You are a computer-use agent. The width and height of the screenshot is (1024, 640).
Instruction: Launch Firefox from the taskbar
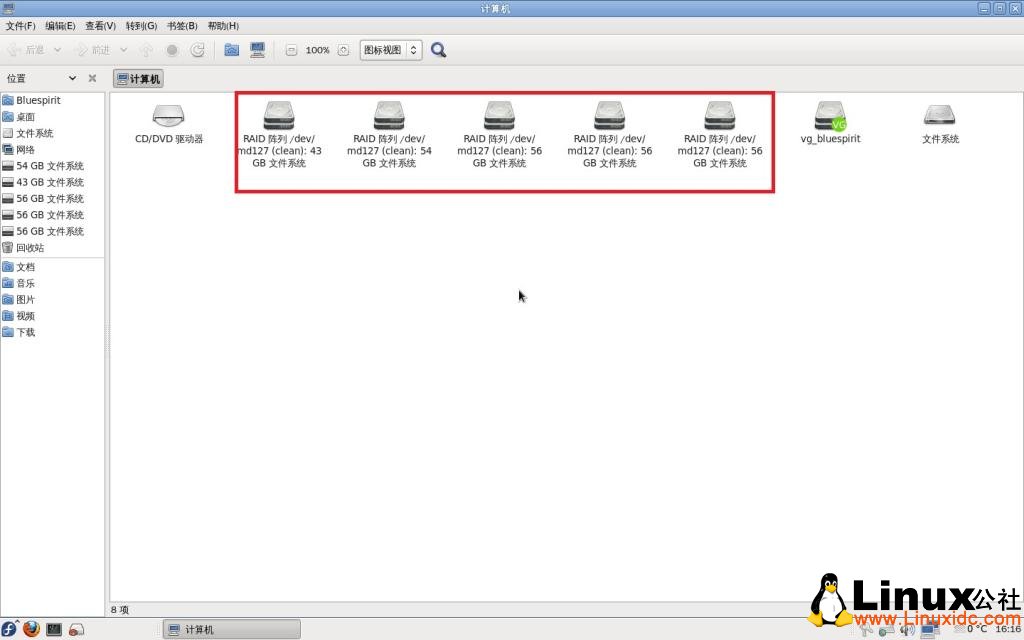pyautogui.click(x=30, y=629)
